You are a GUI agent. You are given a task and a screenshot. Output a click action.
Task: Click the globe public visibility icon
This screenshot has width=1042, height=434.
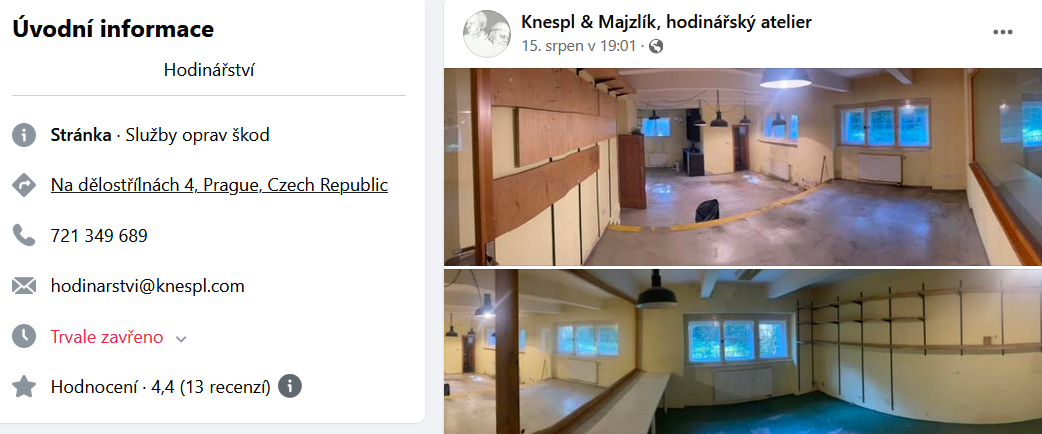[x=656, y=46]
